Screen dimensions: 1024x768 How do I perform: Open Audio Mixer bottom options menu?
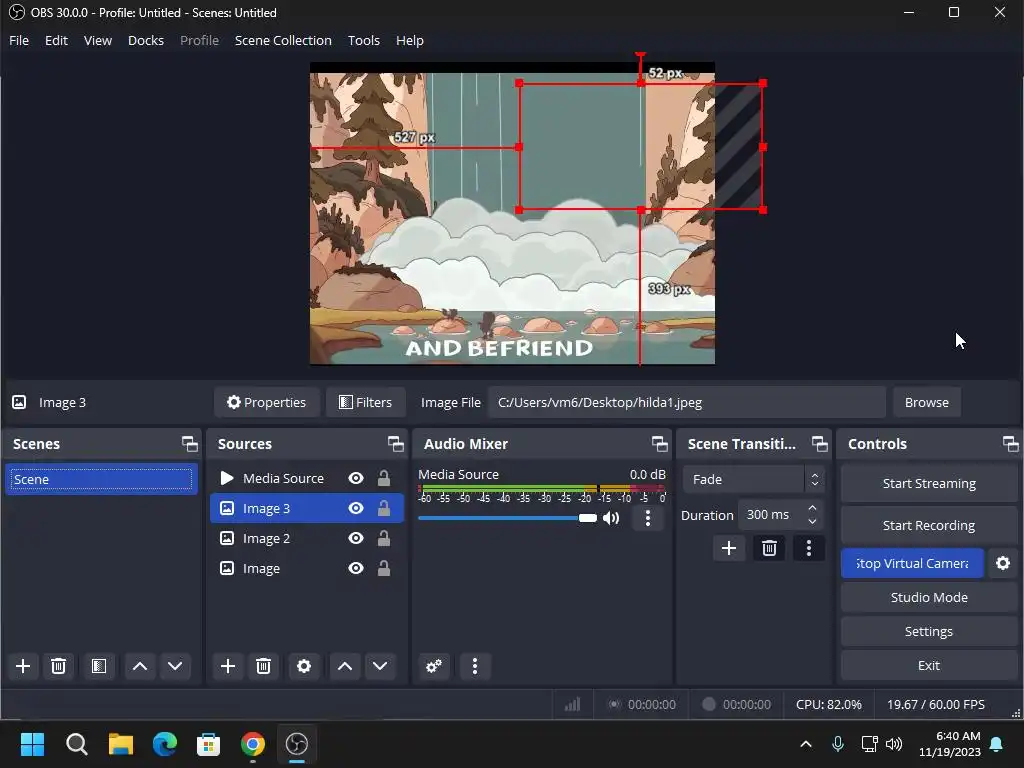pos(475,666)
